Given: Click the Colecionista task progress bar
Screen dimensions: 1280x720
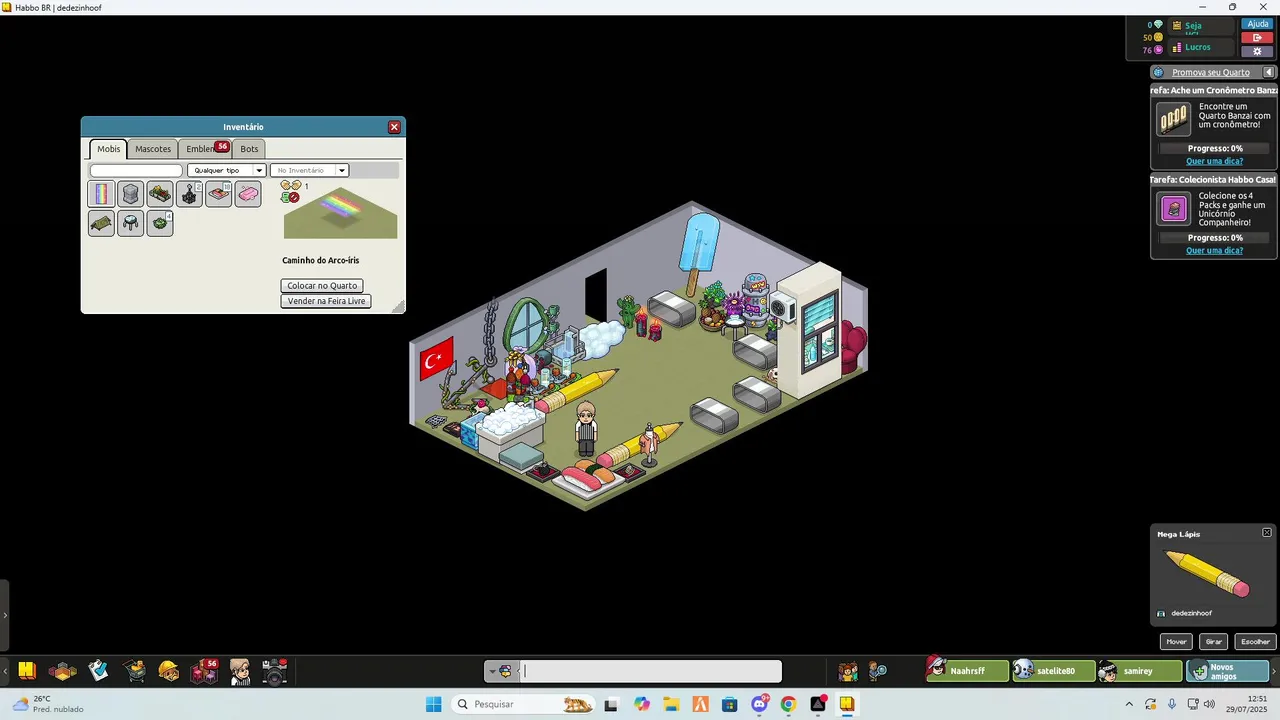Looking at the screenshot, I should pyautogui.click(x=1214, y=238).
